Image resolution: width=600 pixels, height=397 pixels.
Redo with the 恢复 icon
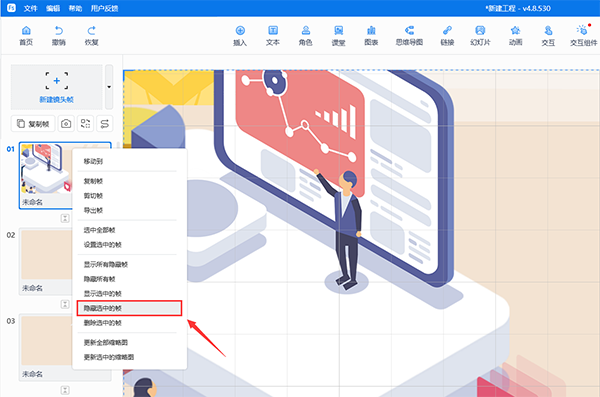[x=91, y=36]
